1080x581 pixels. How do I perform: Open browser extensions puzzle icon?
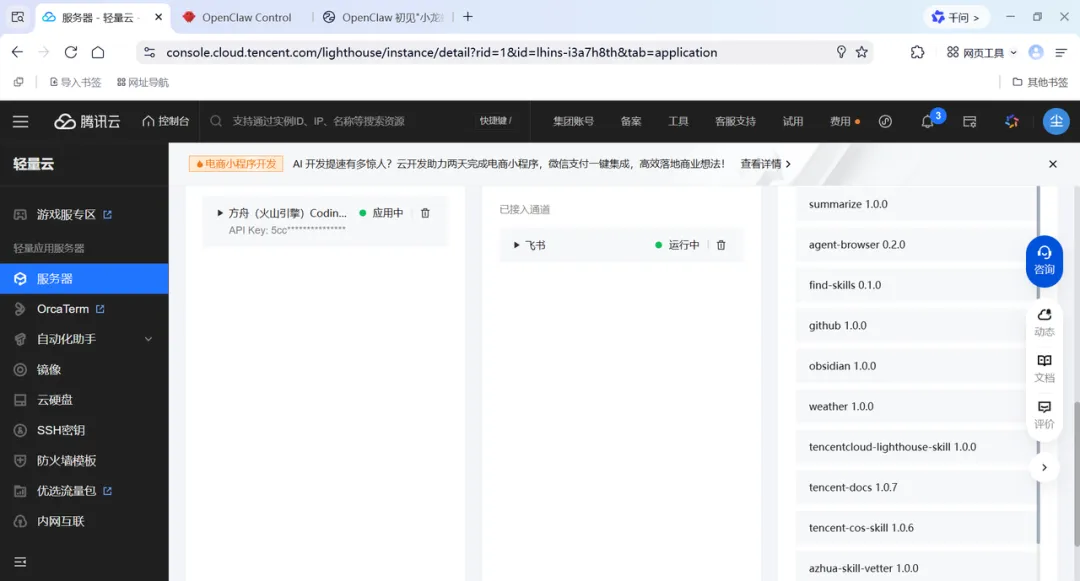pyautogui.click(x=917, y=52)
